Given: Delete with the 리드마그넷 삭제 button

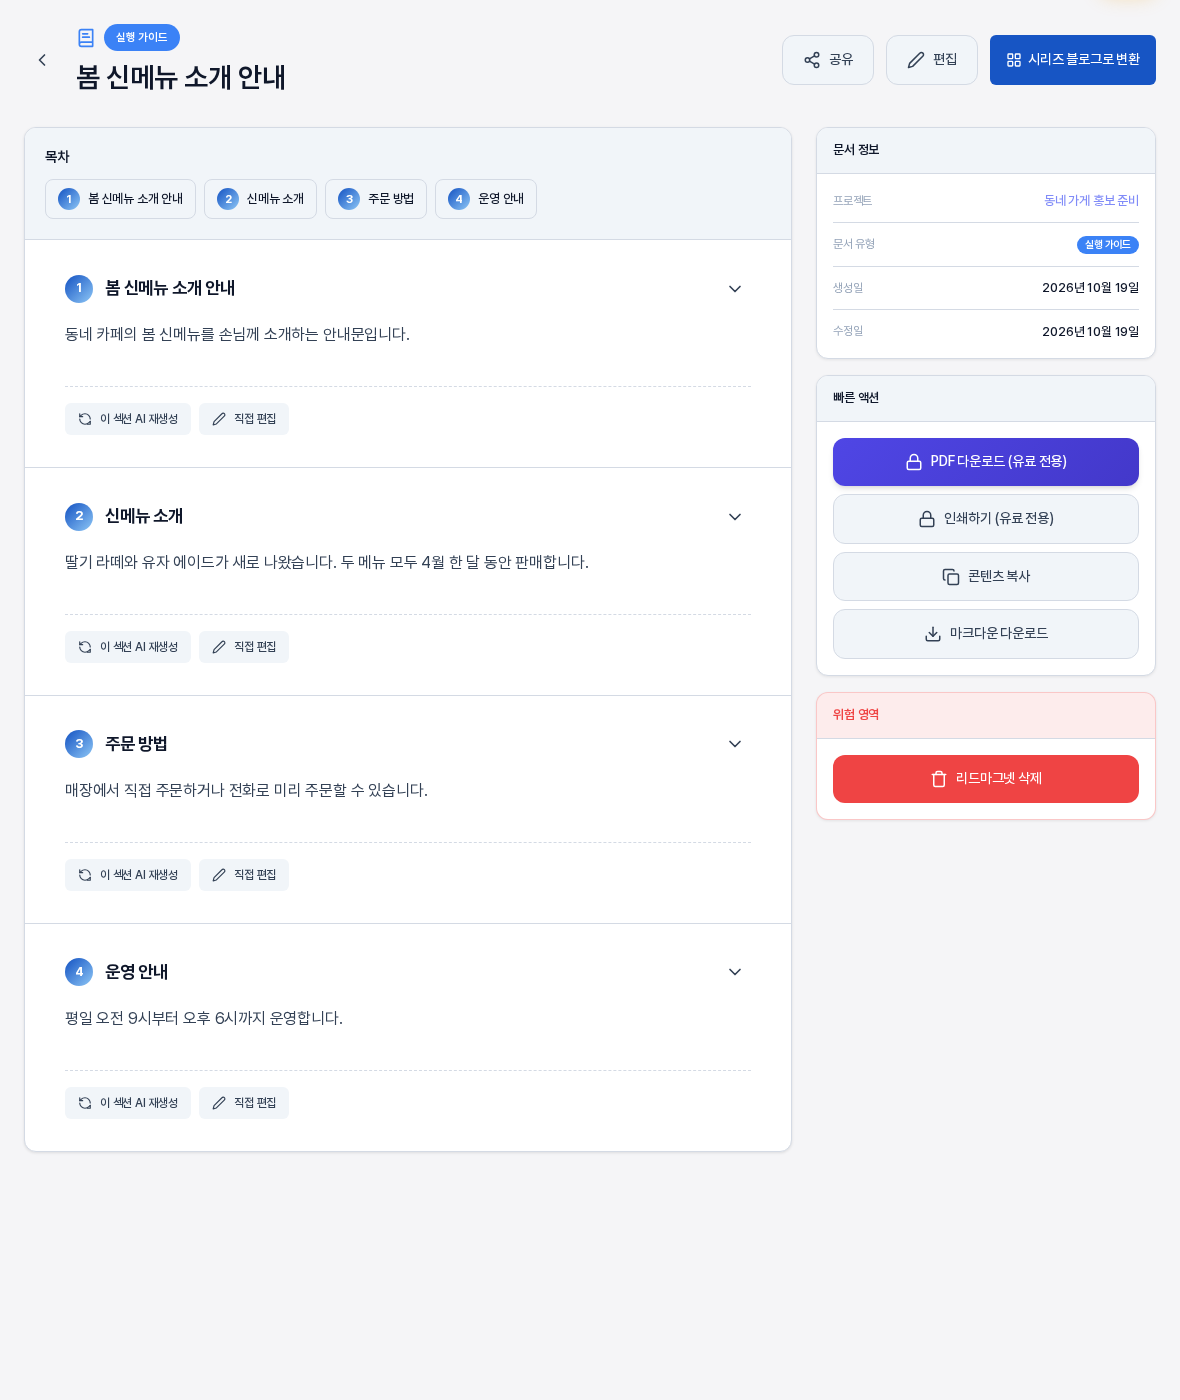Looking at the screenshot, I should (x=986, y=779).
